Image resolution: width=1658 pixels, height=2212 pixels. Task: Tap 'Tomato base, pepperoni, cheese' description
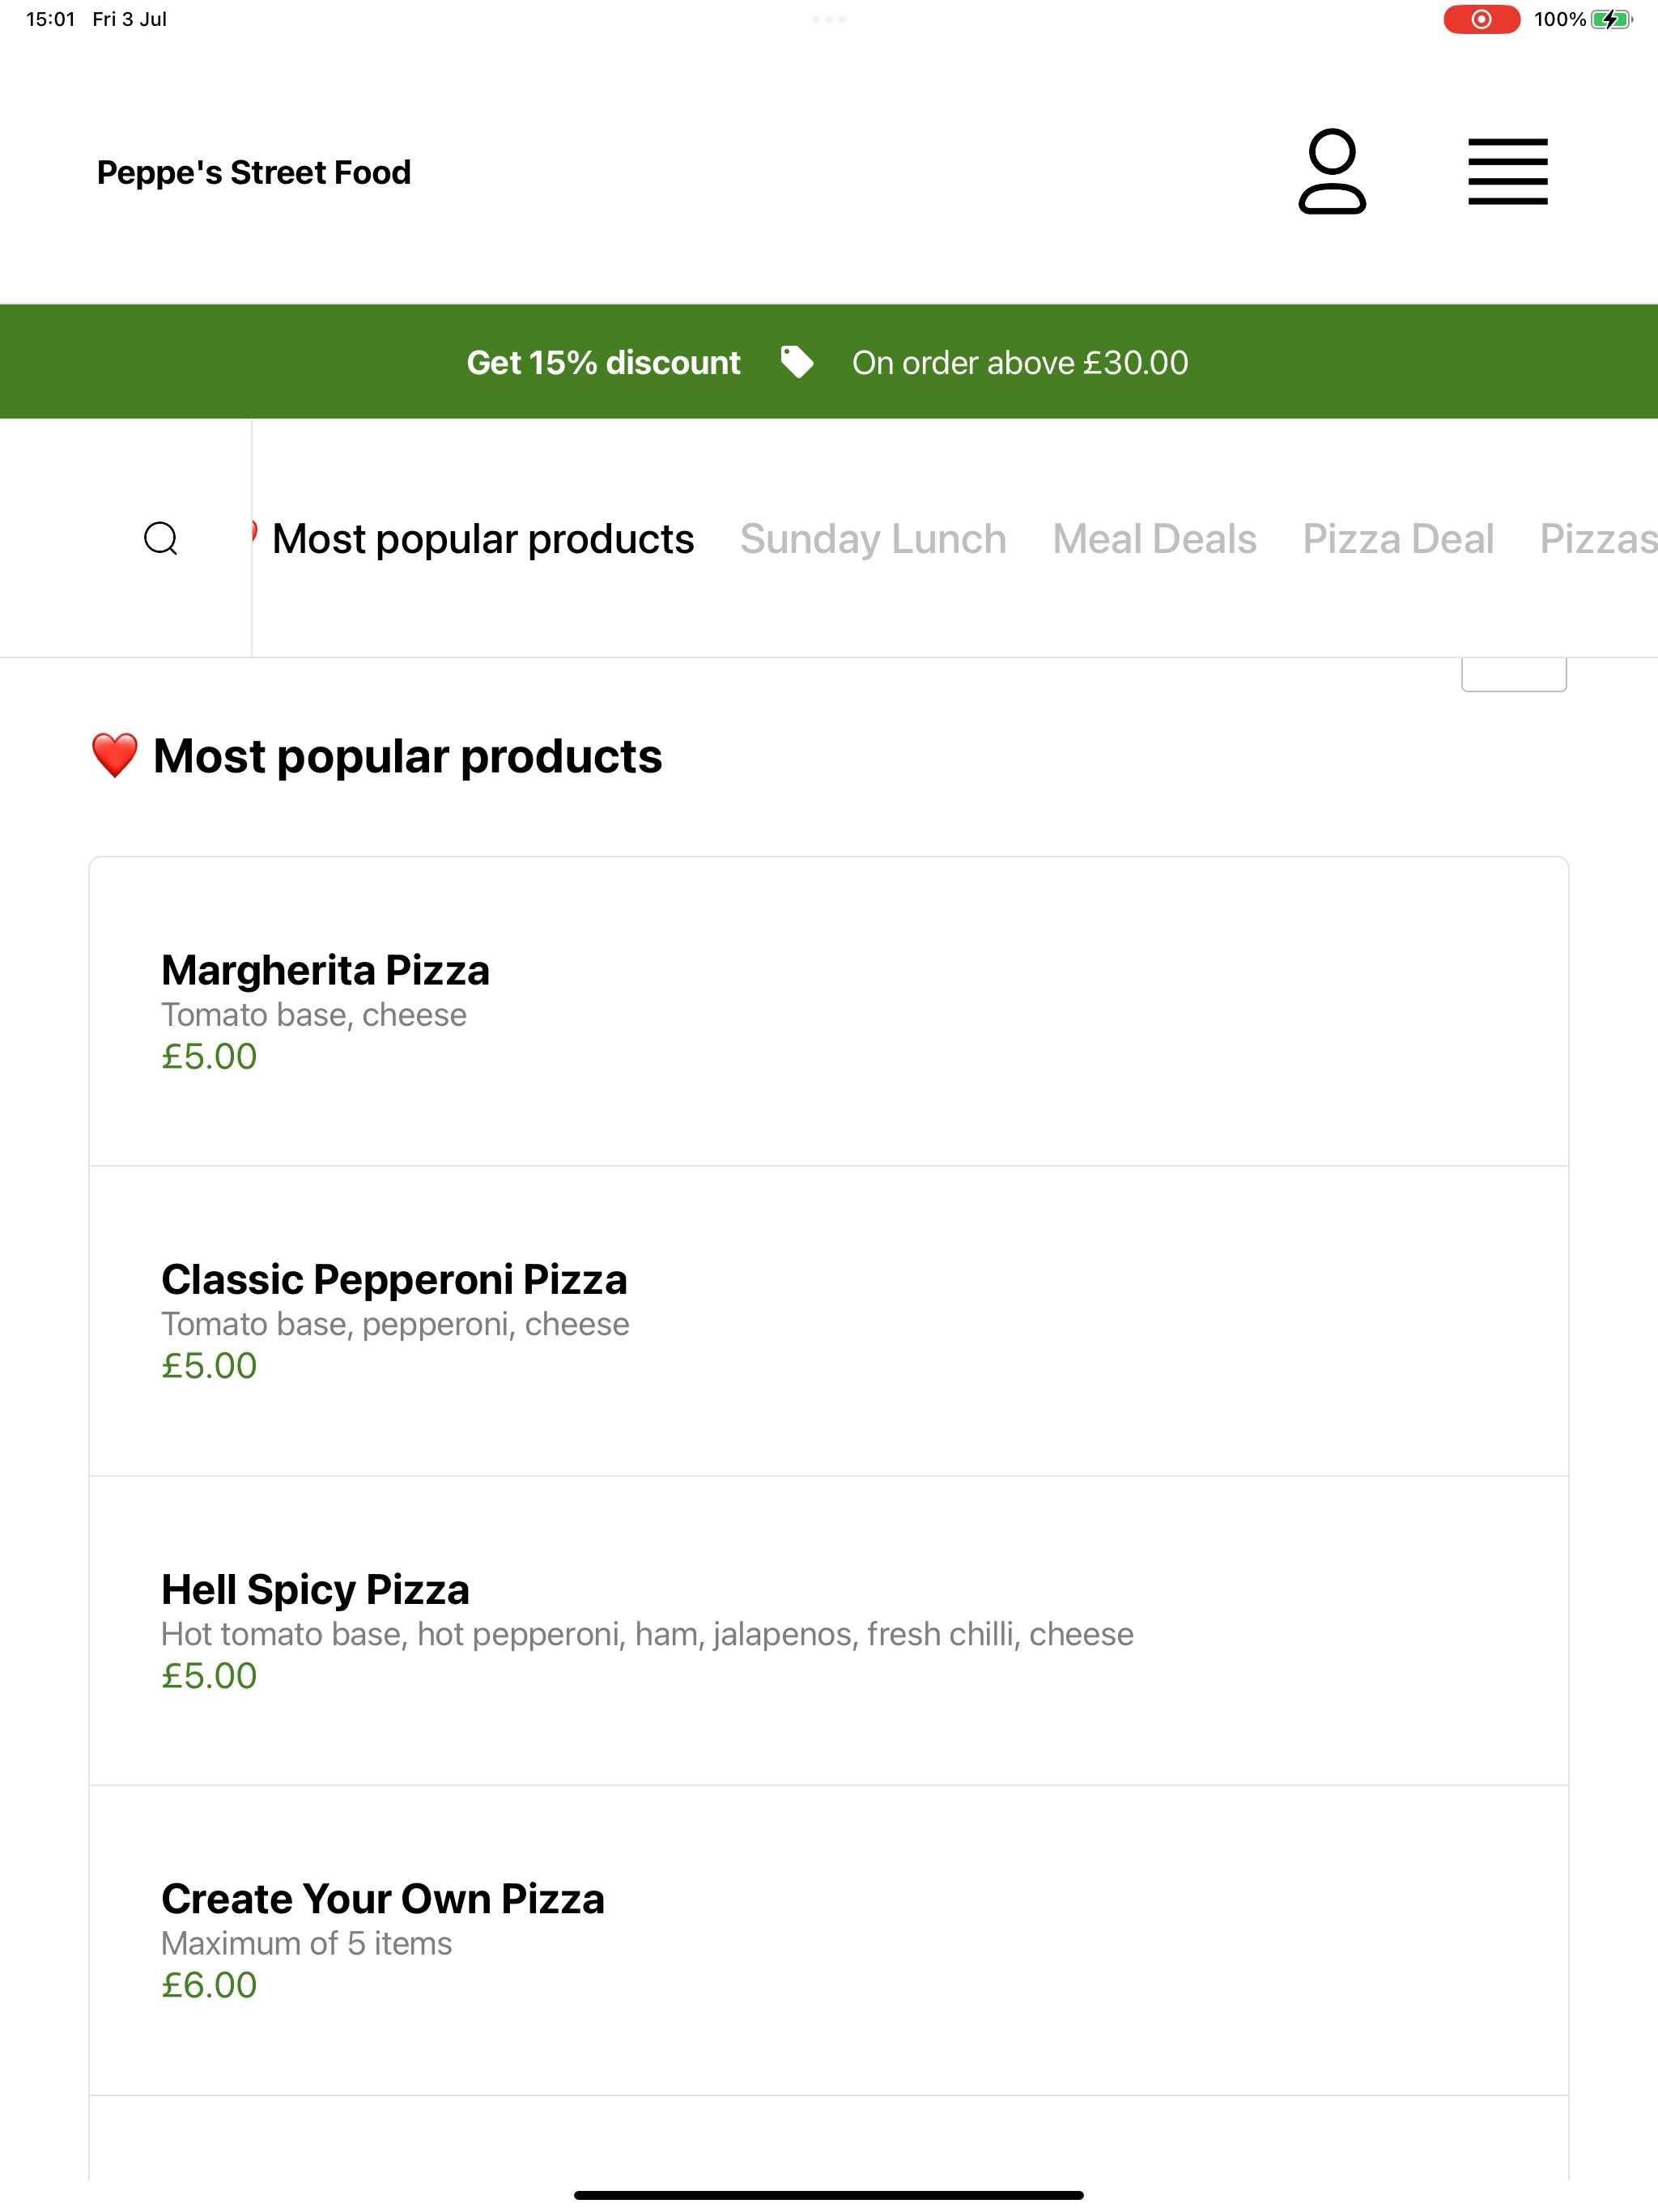(x=395, y=1324)
